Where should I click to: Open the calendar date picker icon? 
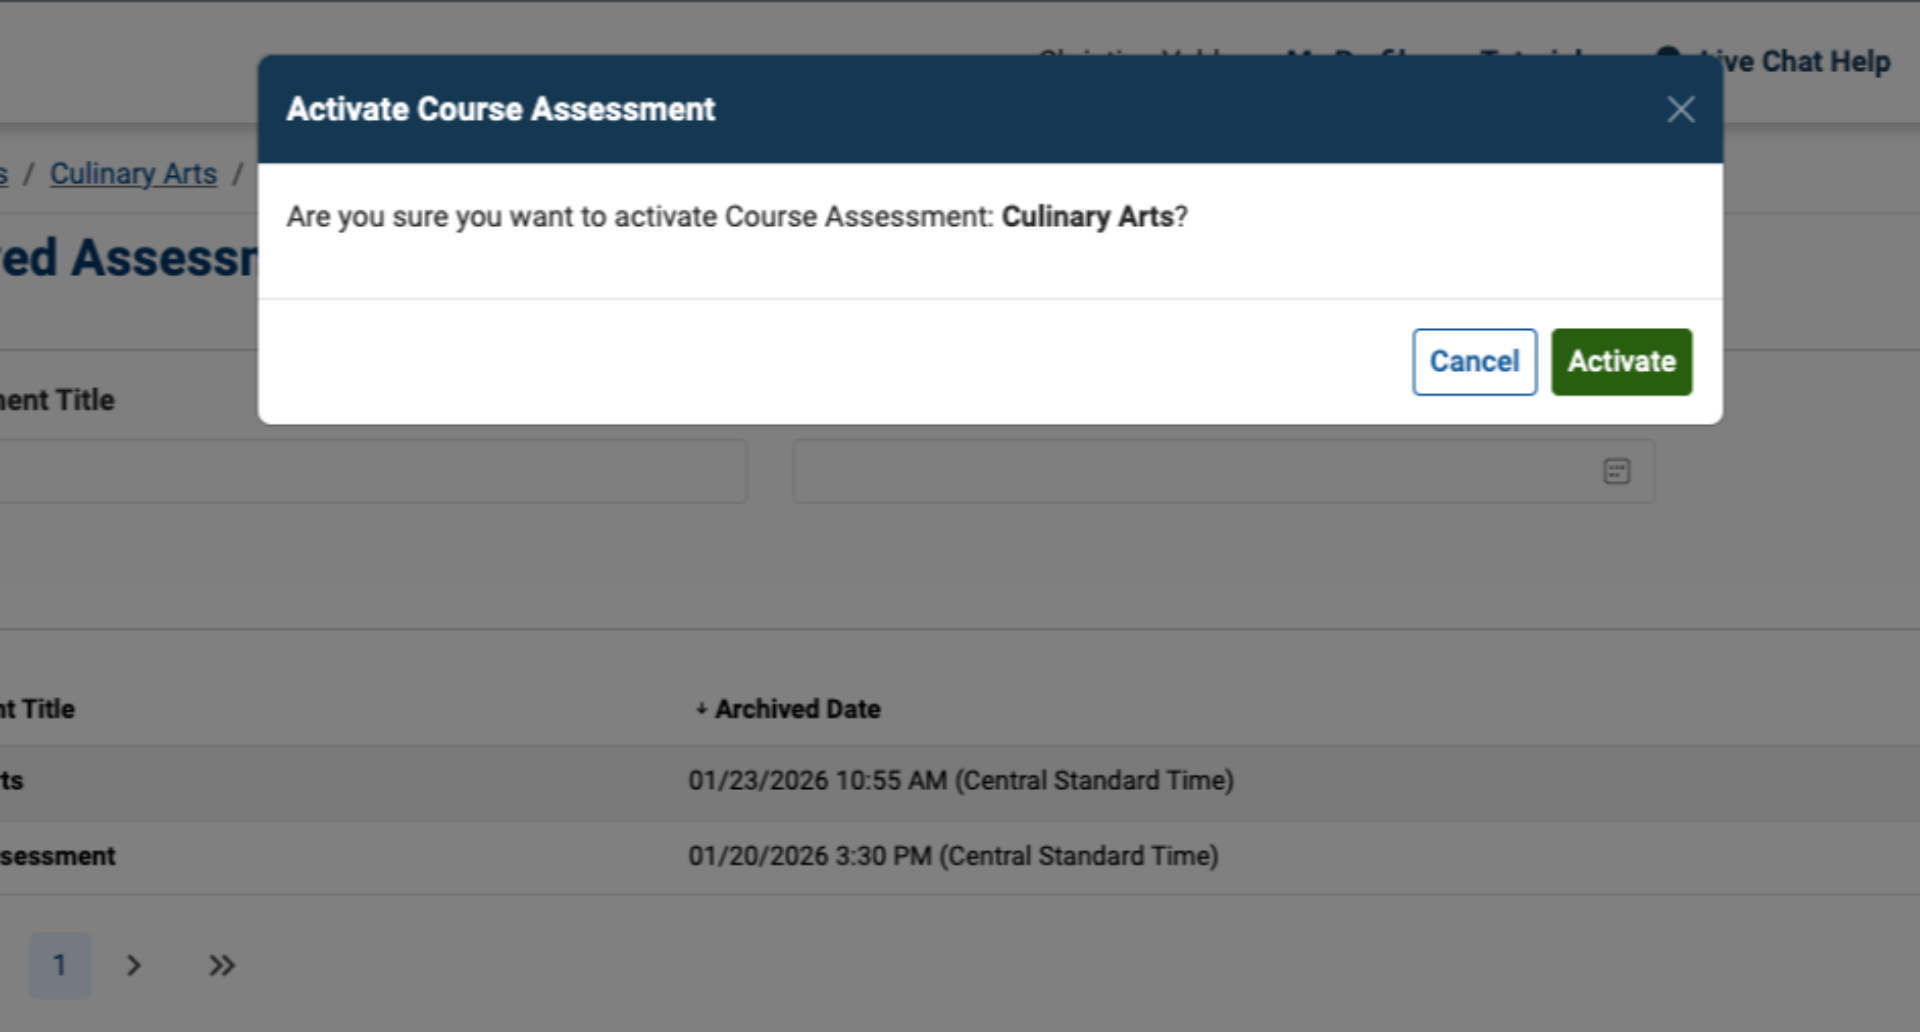pyautogui.click(x=1617, y=471)
